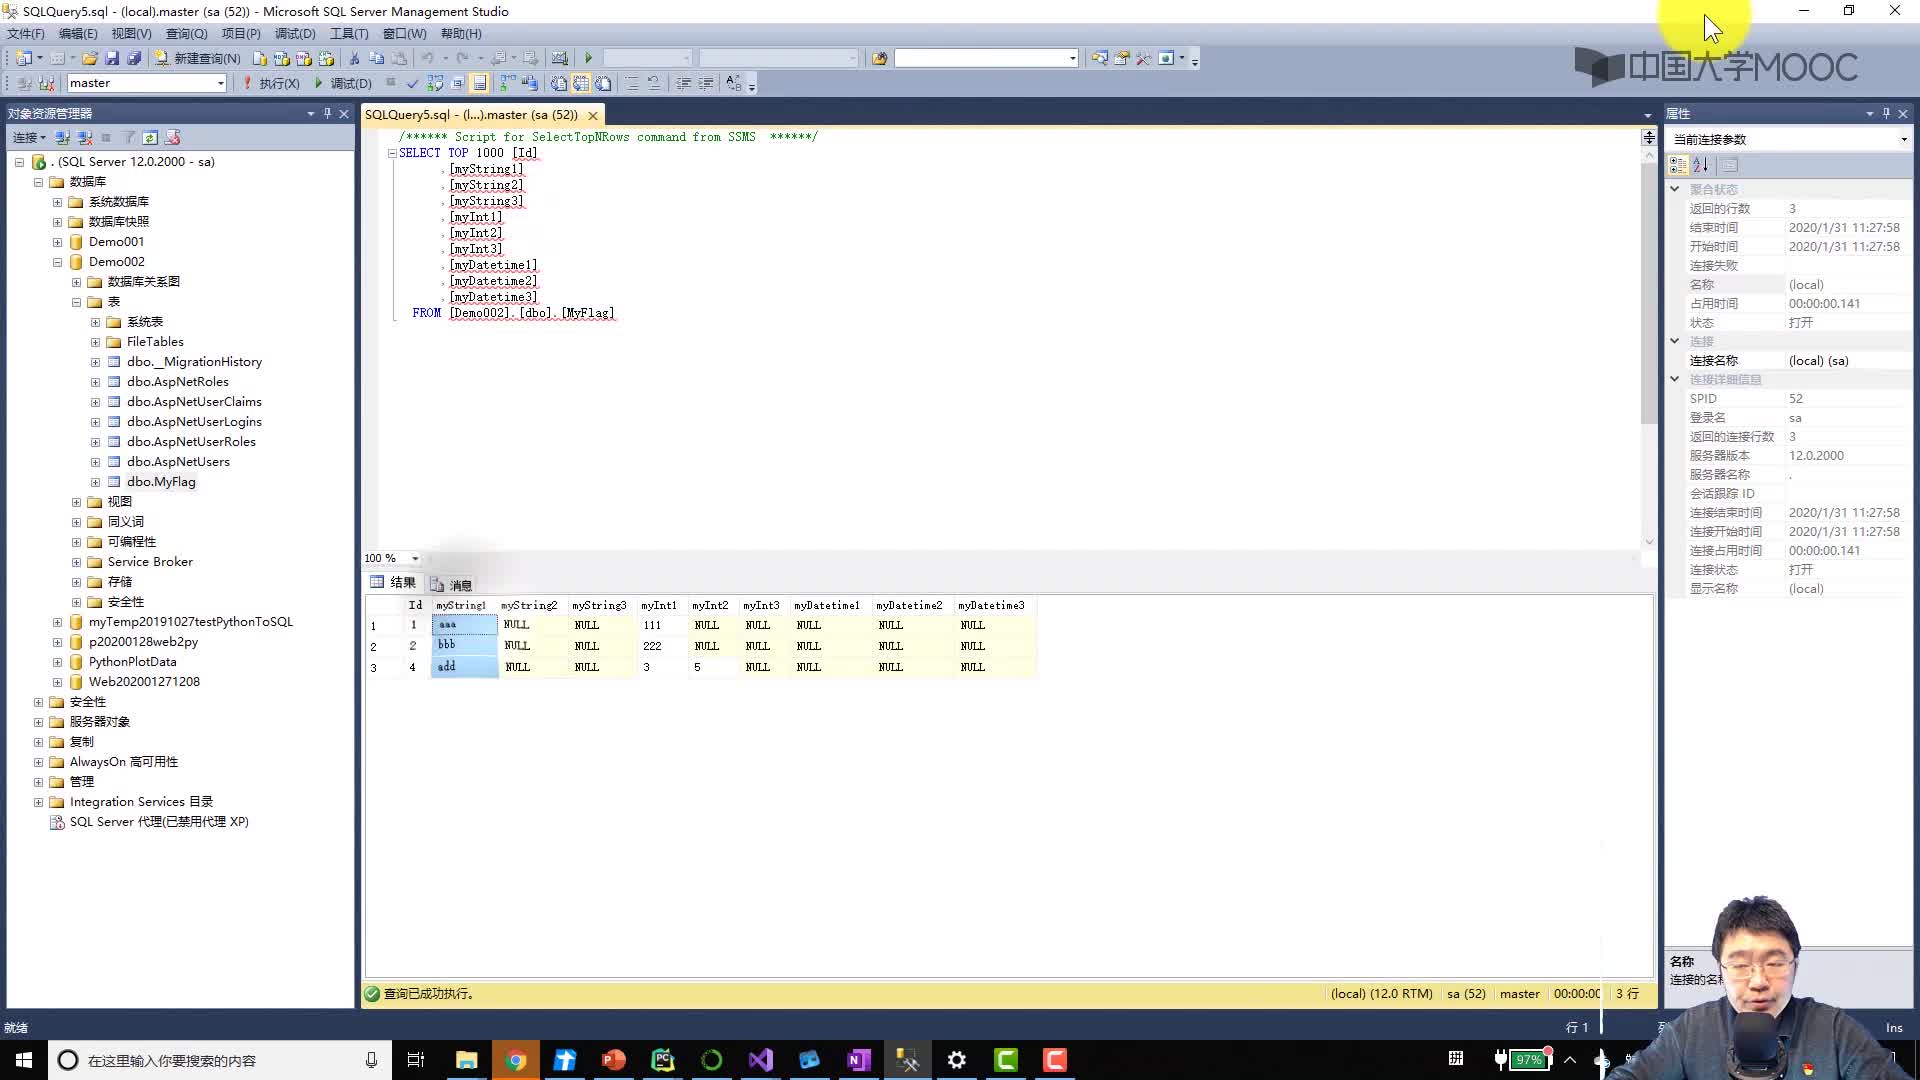The width and height of the screenshot is (1920, 1080).
Task: Open the 文件(F) menu
Action: (x=26, y=33)
